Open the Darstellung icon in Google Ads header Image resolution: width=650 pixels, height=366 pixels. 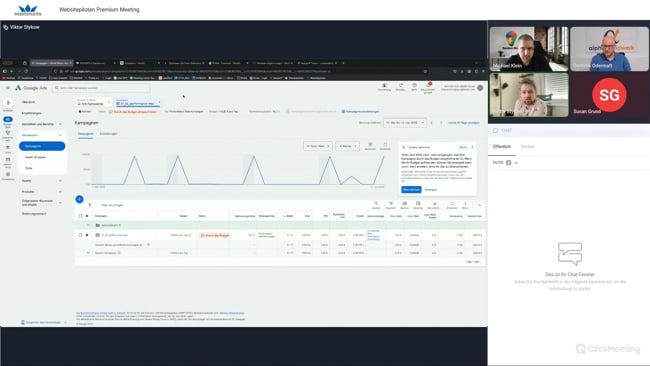click(x=384, y=85)
